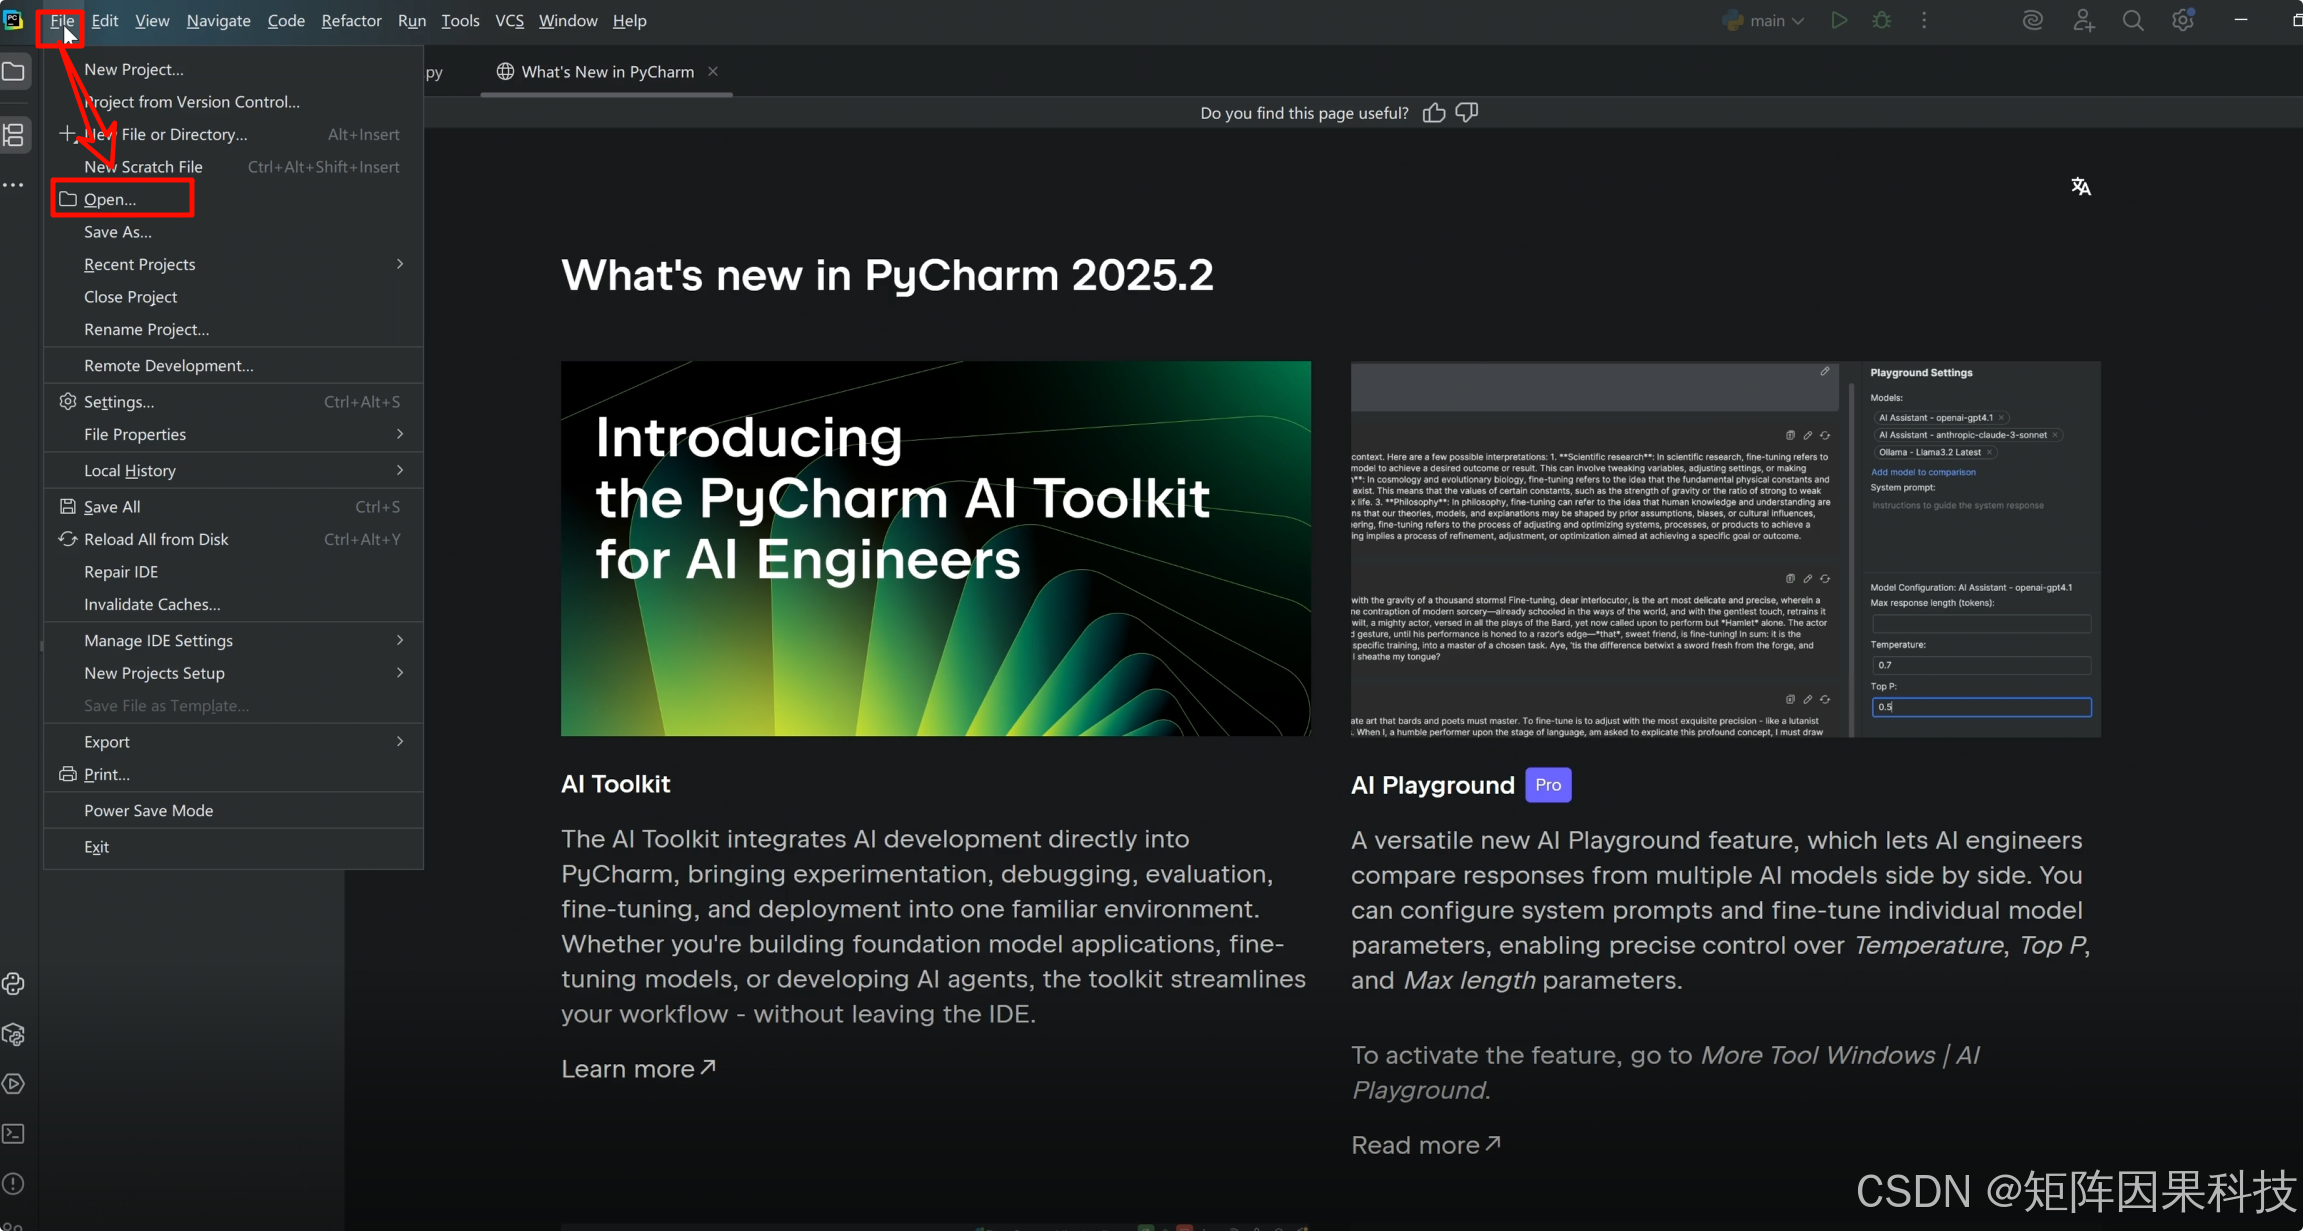Run the current configuration with the play icon

pyautogui.click(x=1839, y=20)
